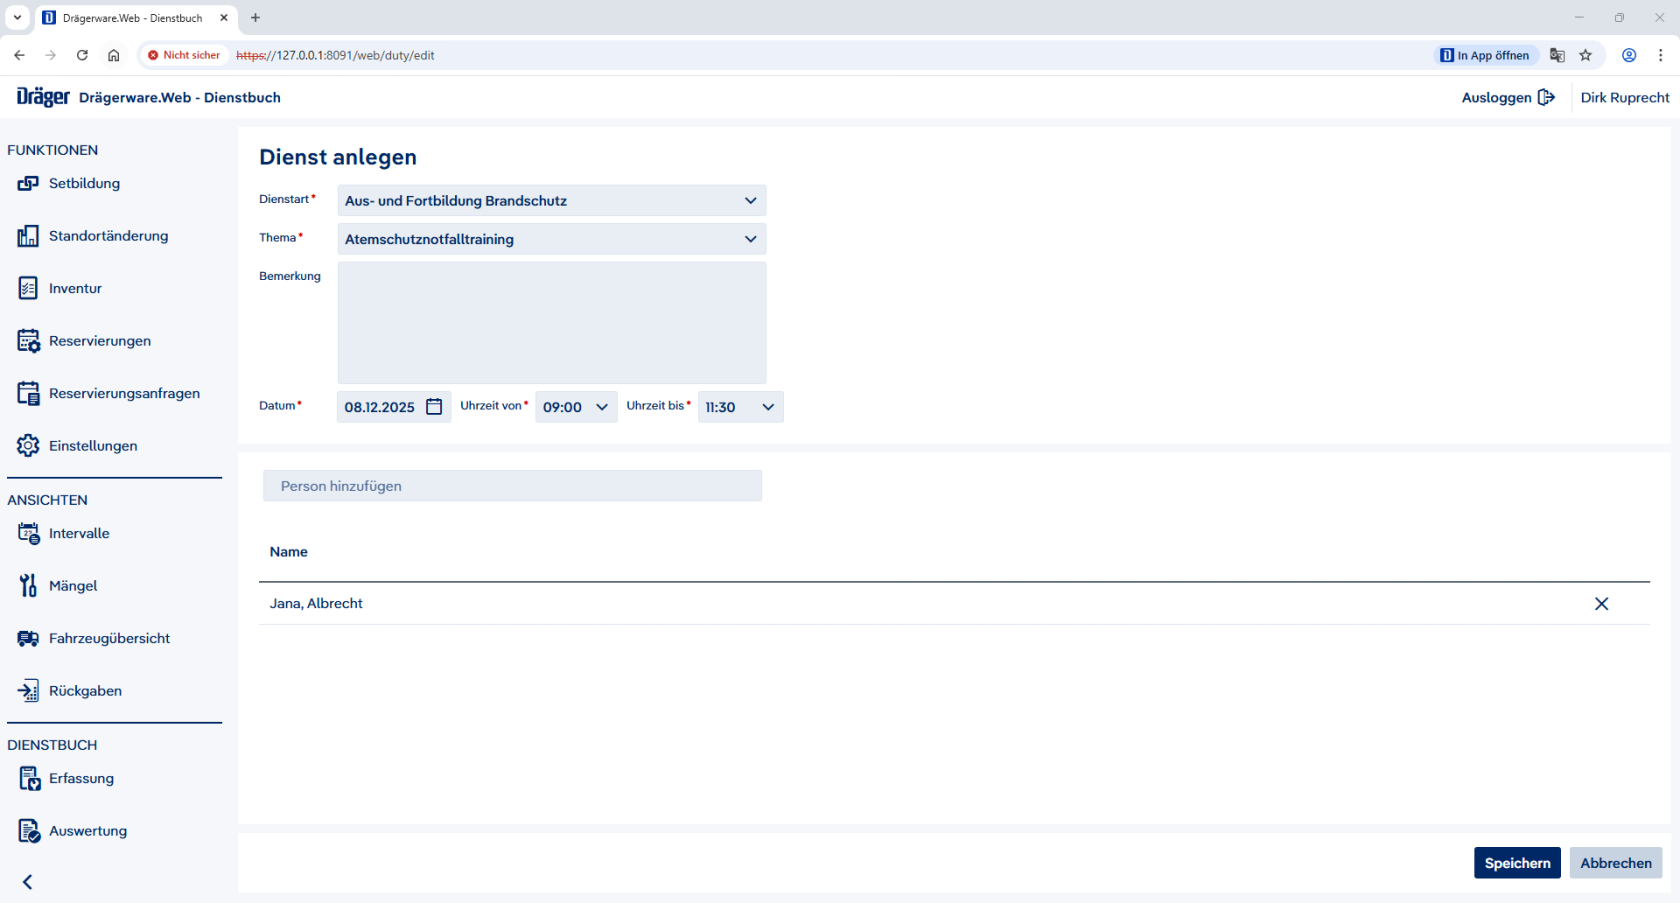Click the Mängel tools icon
This screenshot has width=1680, height=903.
click(28, 586)
